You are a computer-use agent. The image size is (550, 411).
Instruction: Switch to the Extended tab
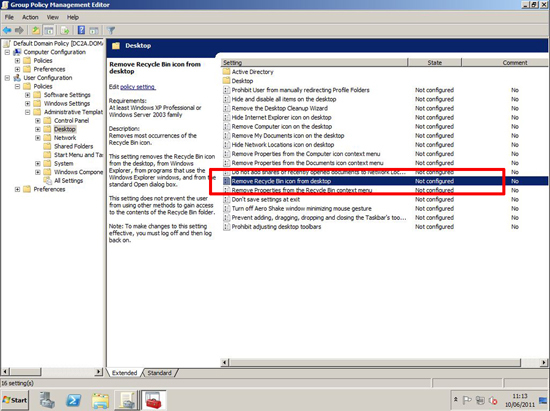124,373
